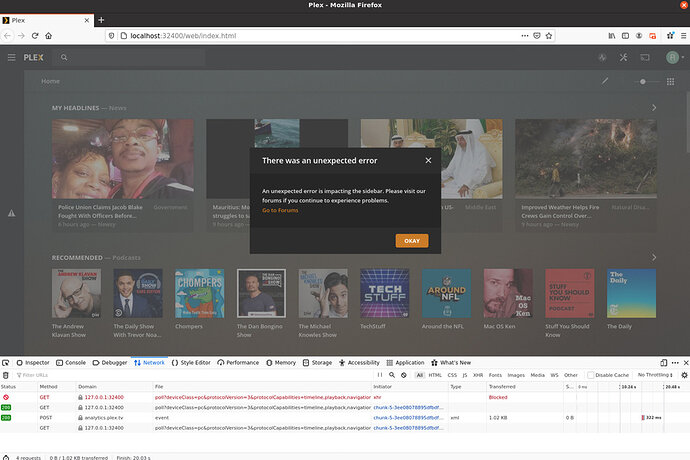Switch to the Performance devtools tab
The image size is (690, 460).
[238, 363]
